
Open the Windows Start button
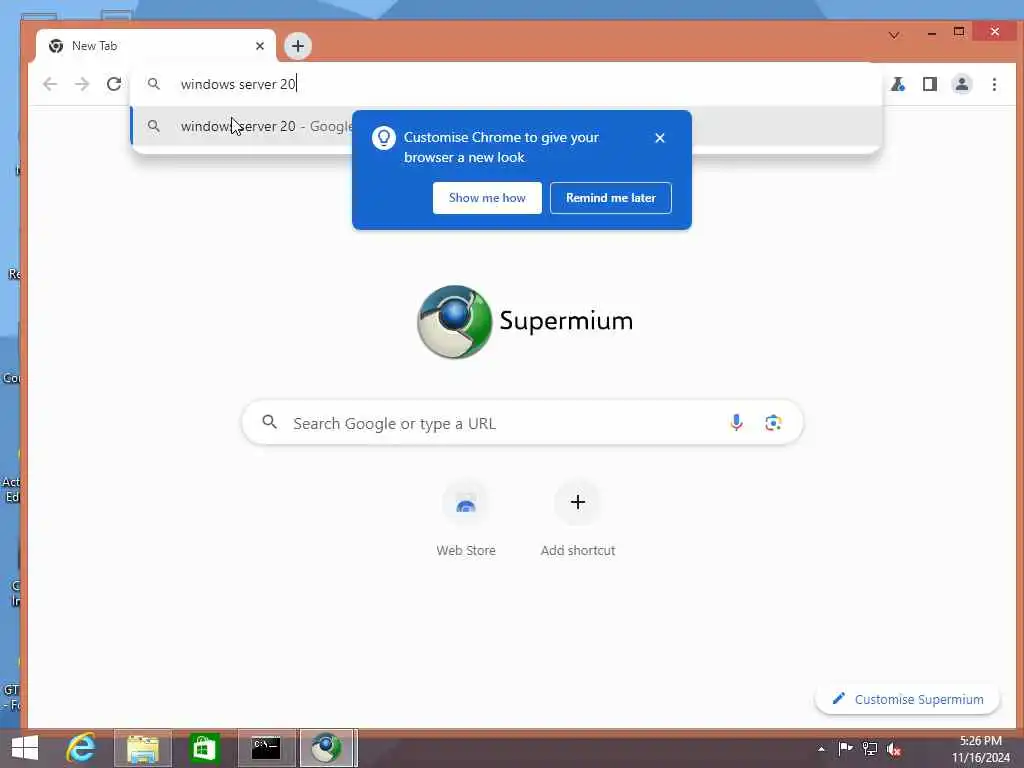tap(25, 748)
